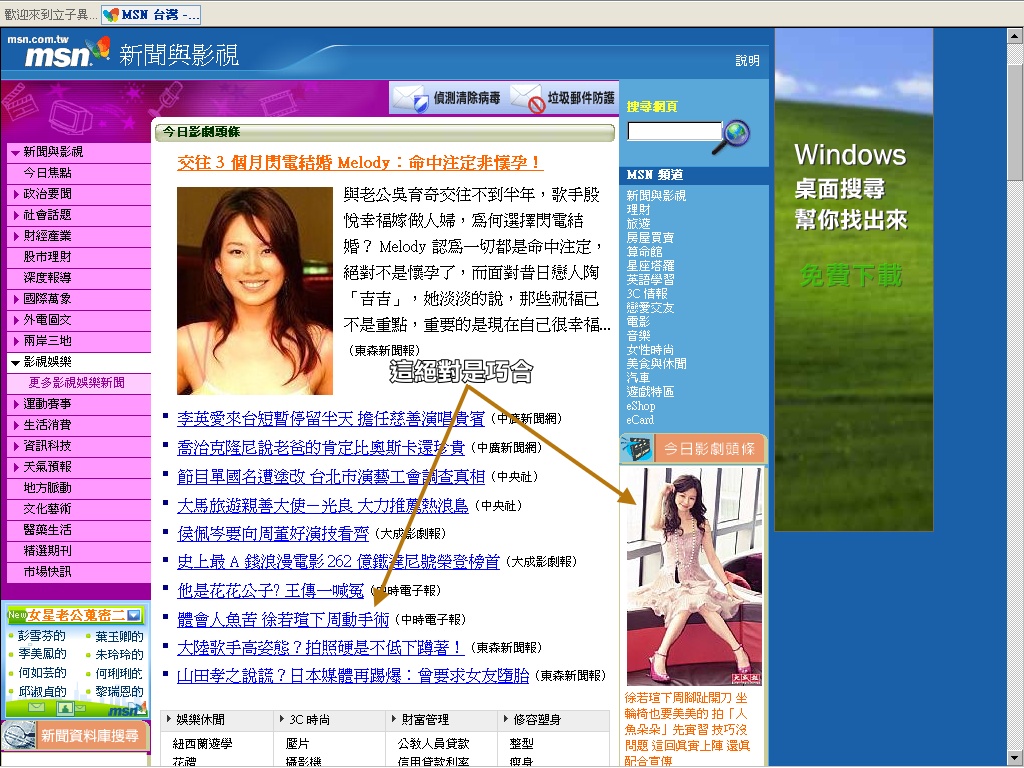Open article 李英愛來台短暫停留半天

(x=330, y=419)
